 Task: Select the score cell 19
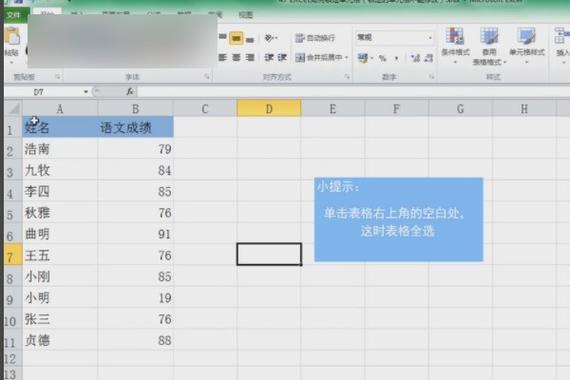pos(136,297)
